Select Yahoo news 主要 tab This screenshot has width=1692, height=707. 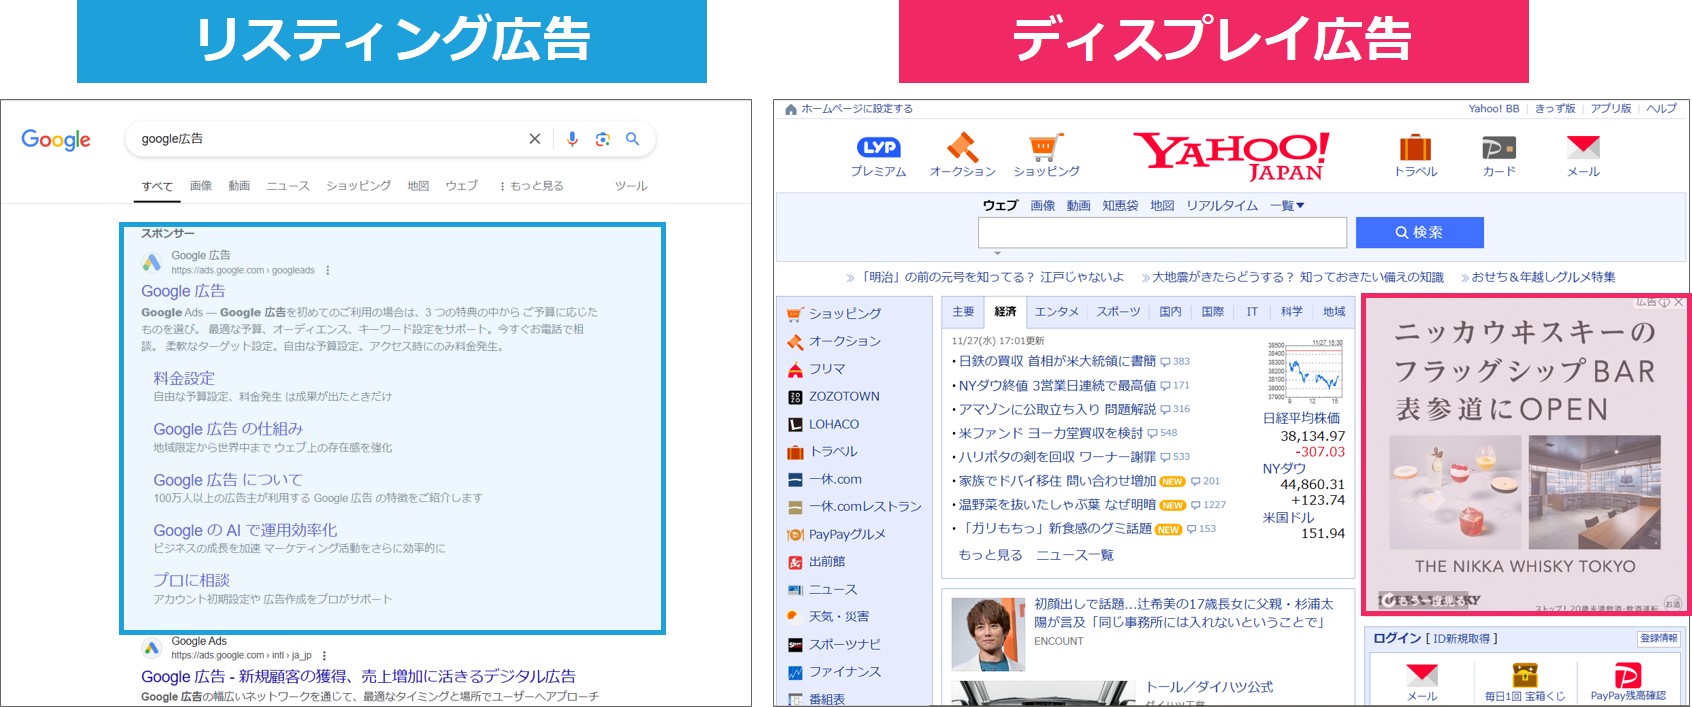coord(963,312)
